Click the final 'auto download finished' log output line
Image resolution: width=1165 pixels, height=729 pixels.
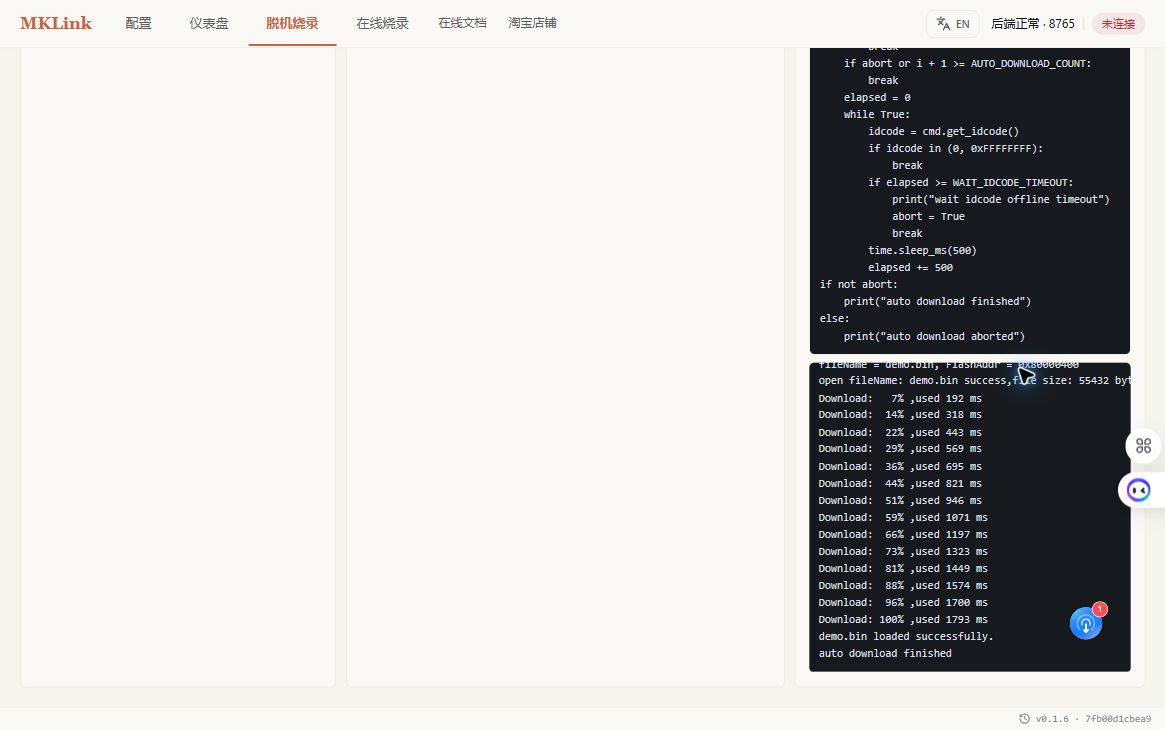(x=885, y=653)
